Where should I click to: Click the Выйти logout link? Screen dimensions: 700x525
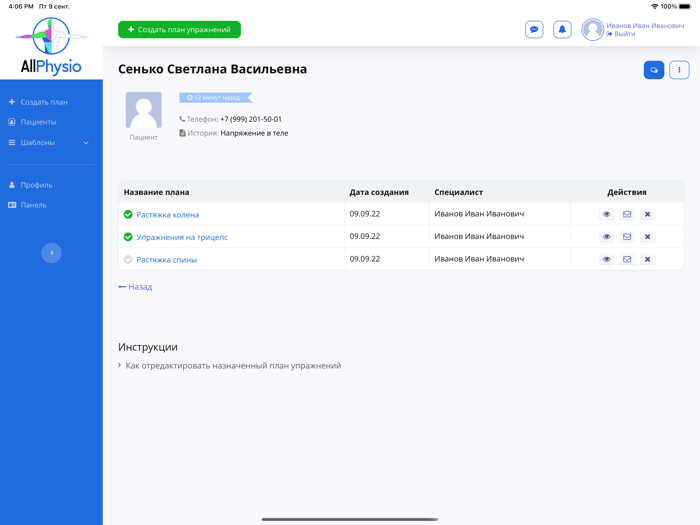coord(621,34)
